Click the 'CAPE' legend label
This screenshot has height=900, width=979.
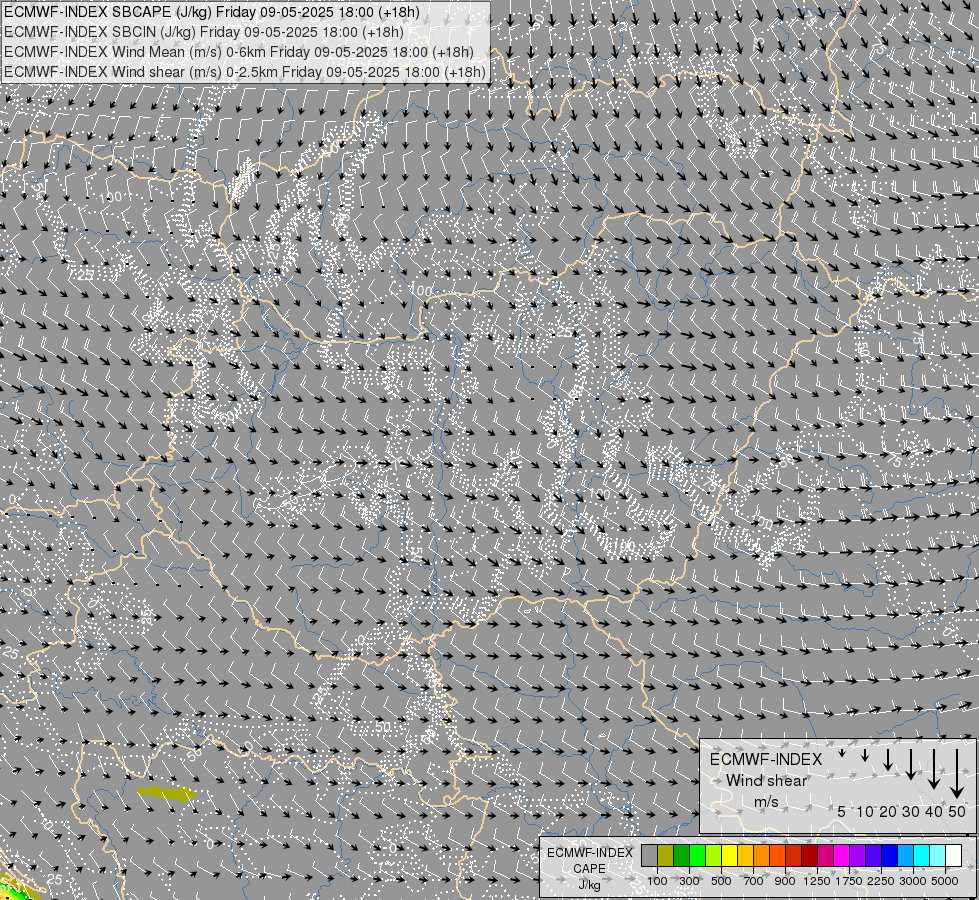pyautogui.click(x=589, y=869)
